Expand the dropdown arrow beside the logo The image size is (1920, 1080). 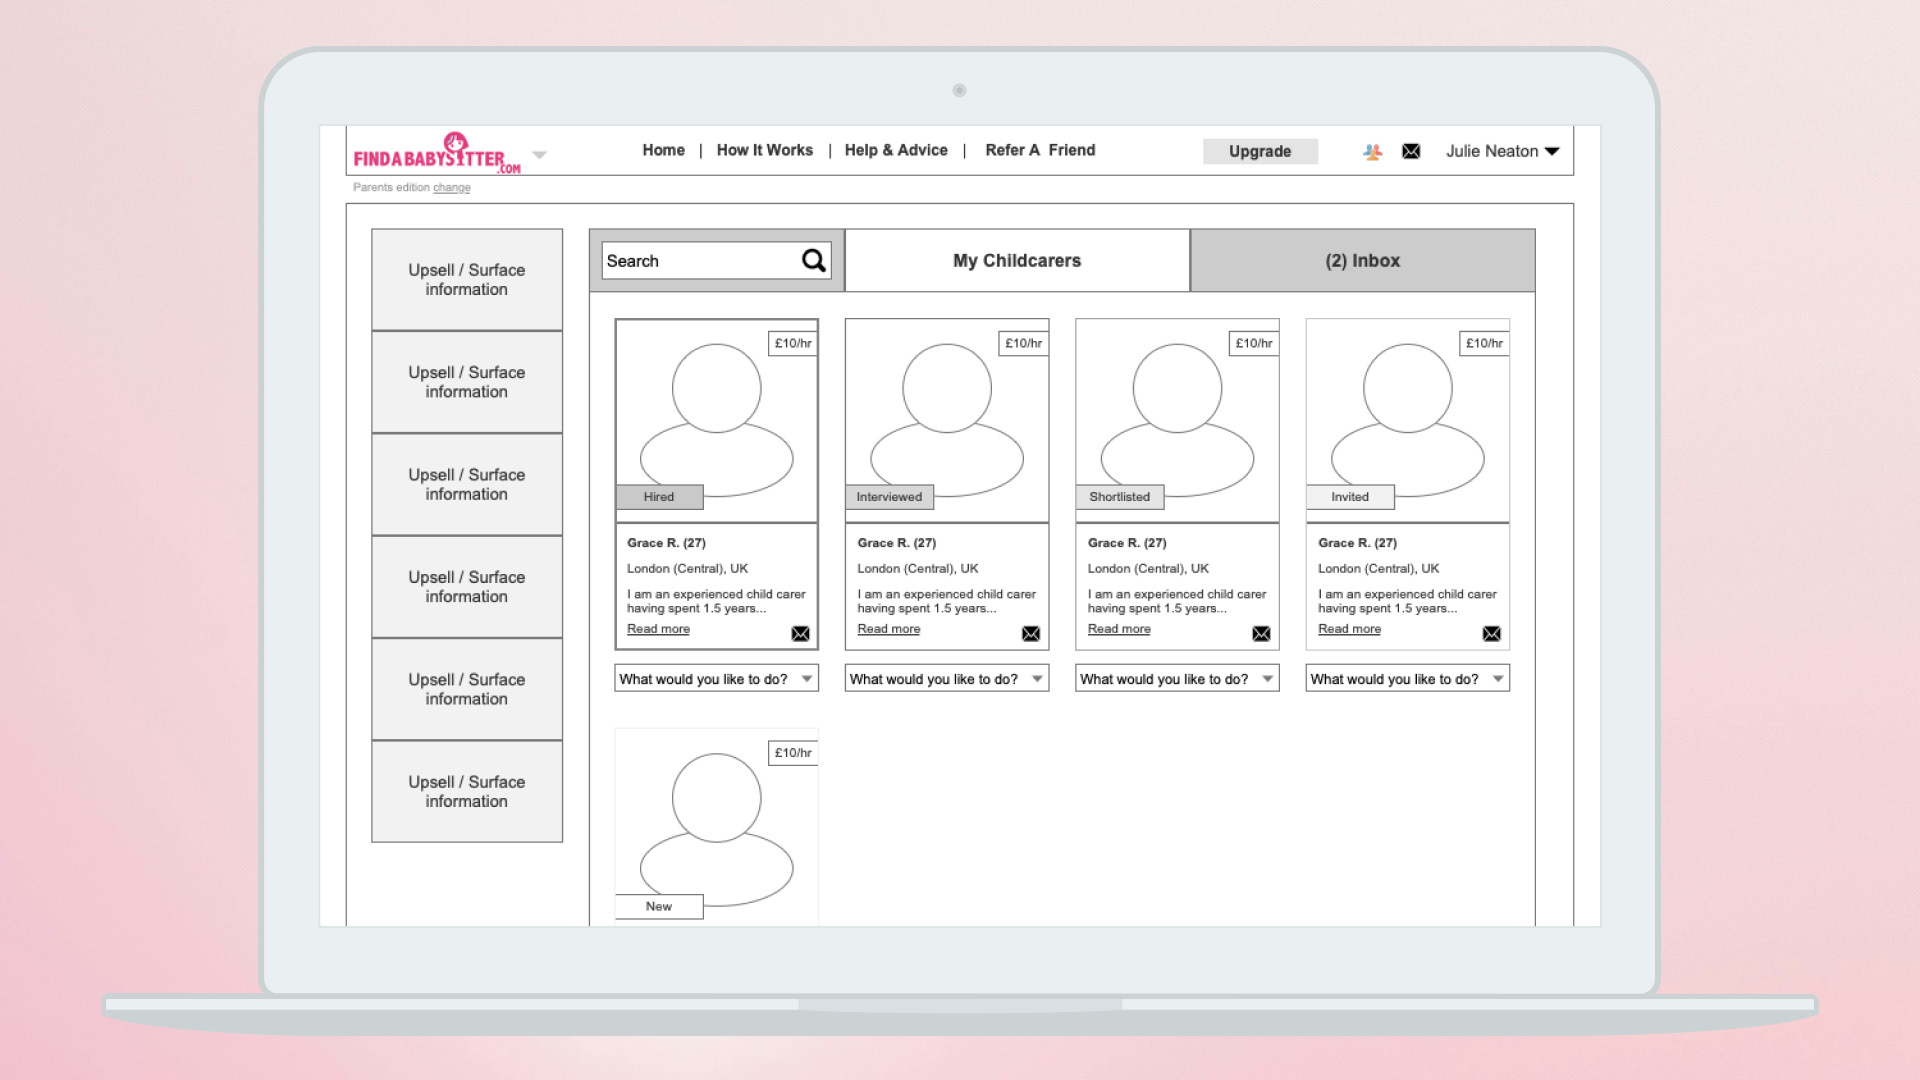[540, 155]
